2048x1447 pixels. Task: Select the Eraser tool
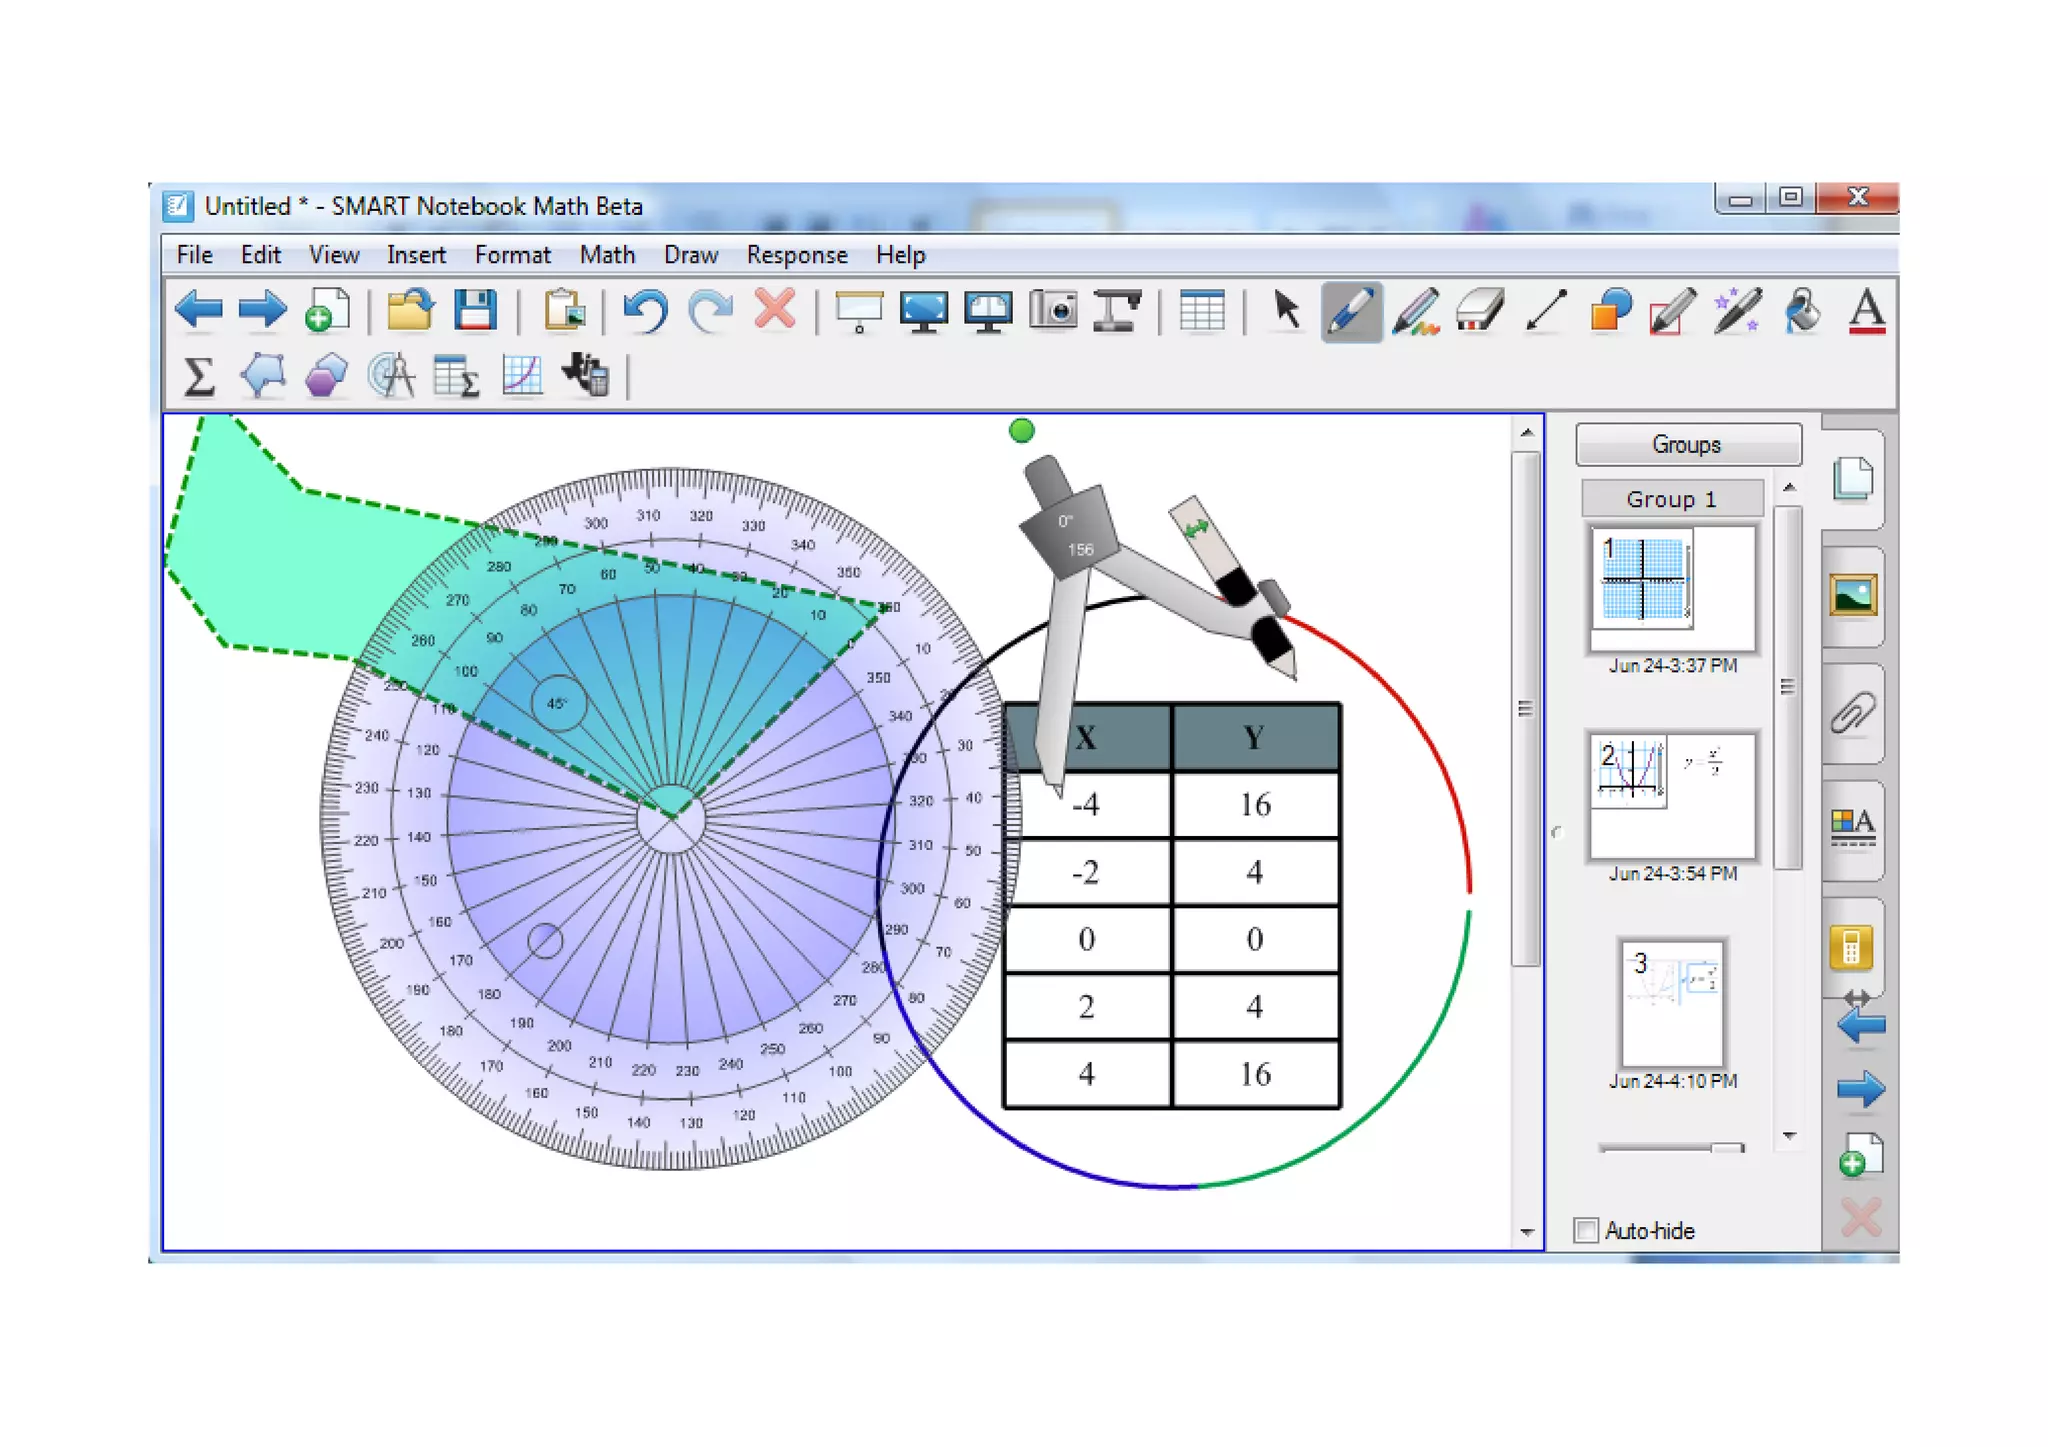(x=1480, y=311)
